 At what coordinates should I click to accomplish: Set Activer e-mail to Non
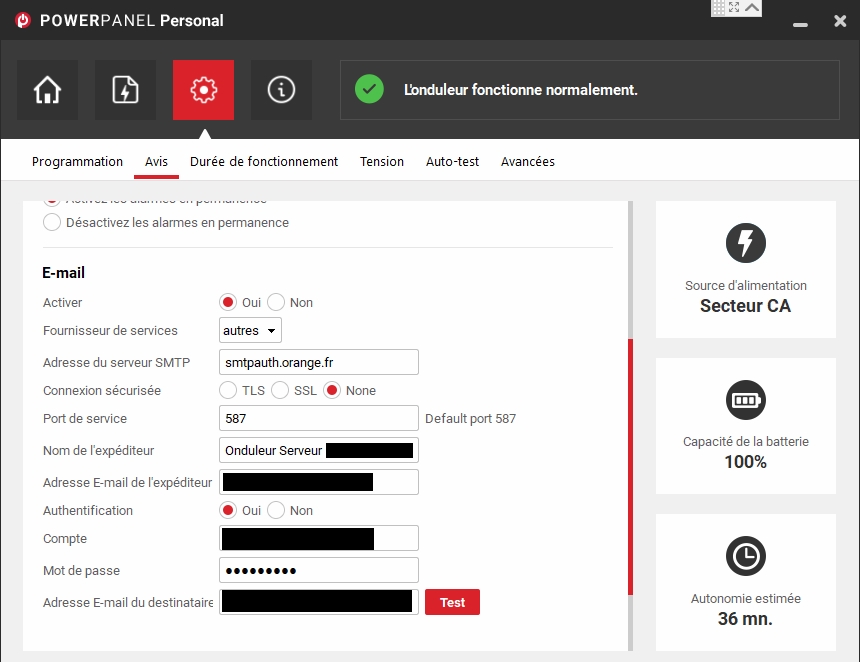(x=276, y=302)
